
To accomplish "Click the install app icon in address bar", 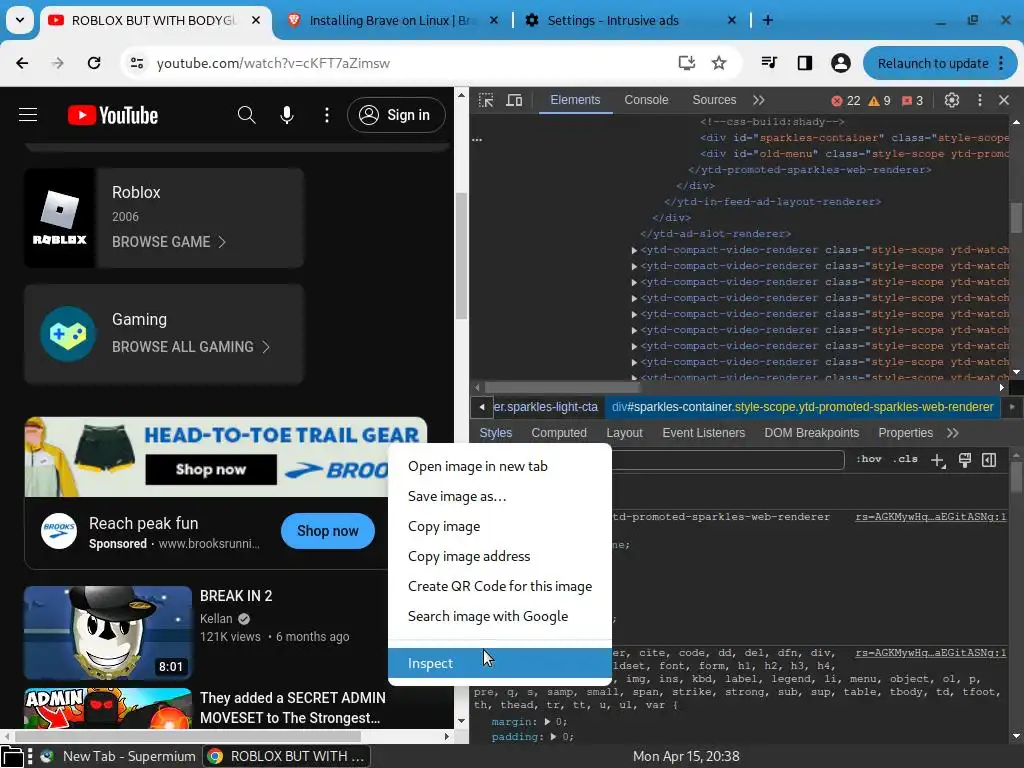I will [x=686, y=63].
